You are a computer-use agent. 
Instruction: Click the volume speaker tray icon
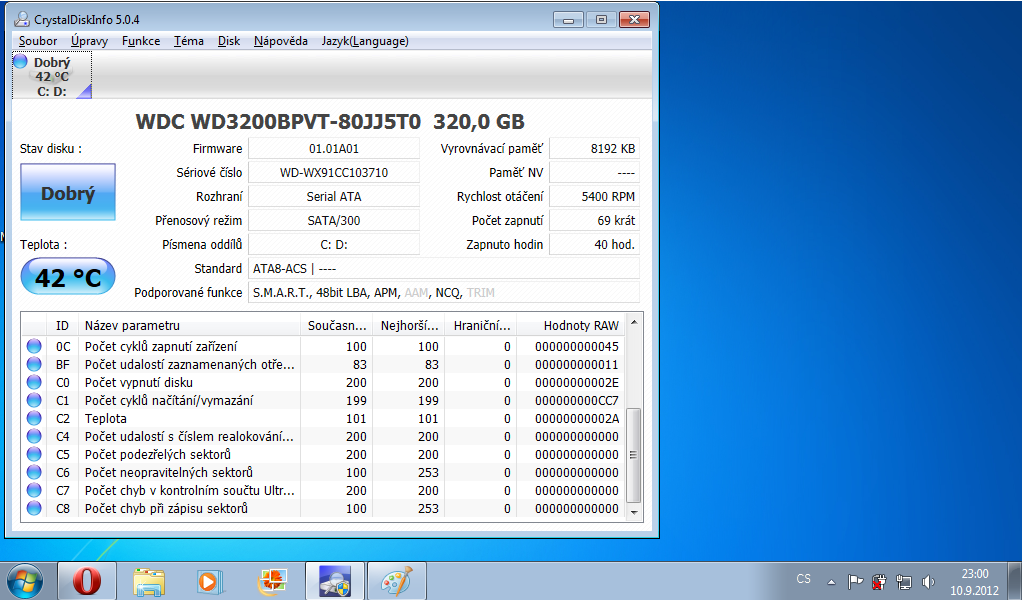point(928,581)
